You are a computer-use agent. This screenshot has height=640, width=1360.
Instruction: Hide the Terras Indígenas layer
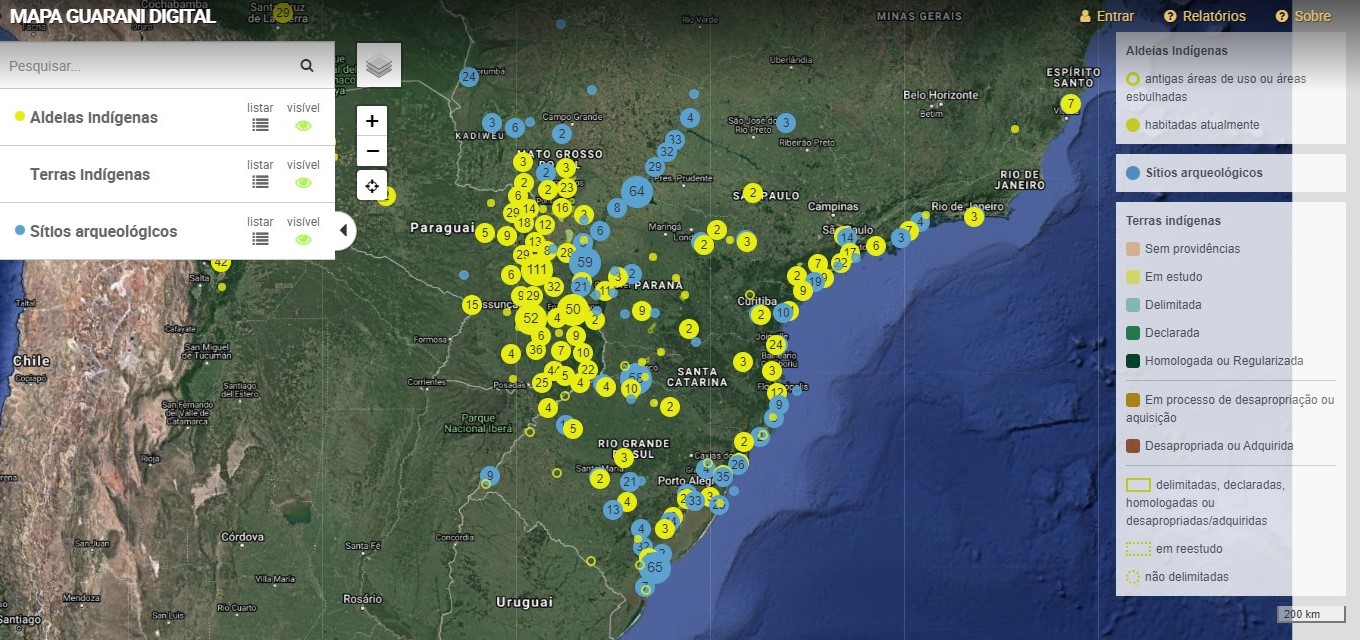pos(303,182)
